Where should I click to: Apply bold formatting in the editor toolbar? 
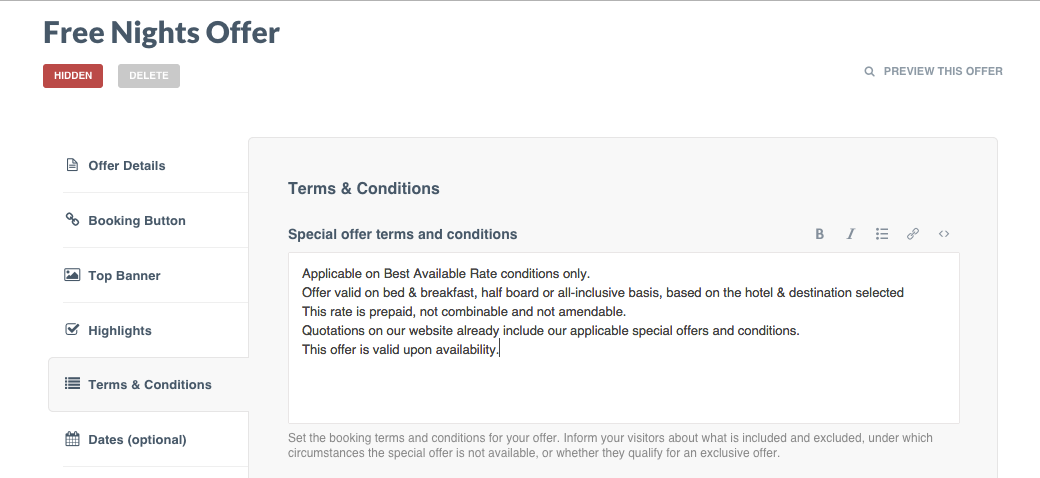click(820, 234)
